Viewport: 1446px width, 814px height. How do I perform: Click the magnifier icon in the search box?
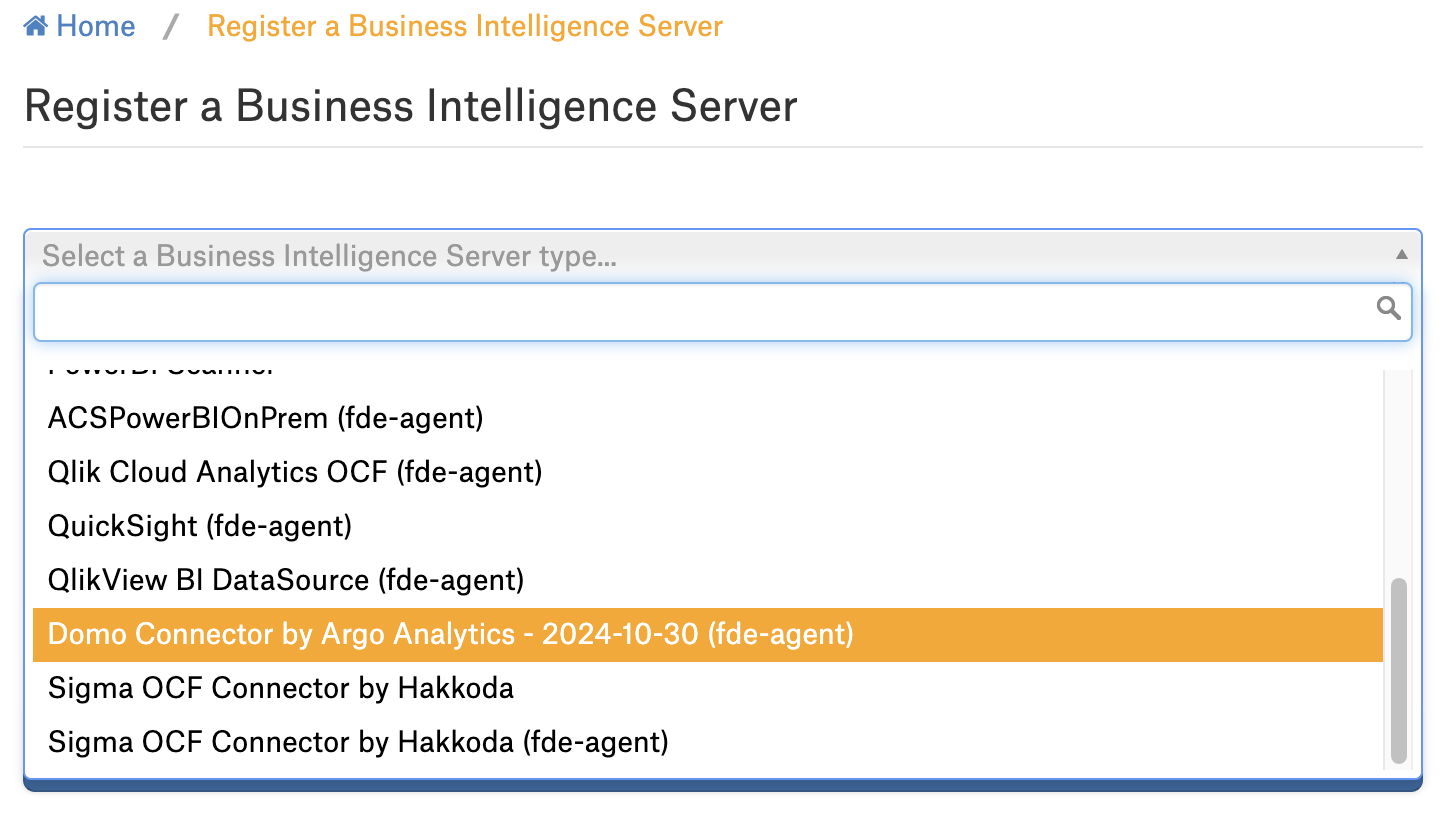pos(1388,308)
